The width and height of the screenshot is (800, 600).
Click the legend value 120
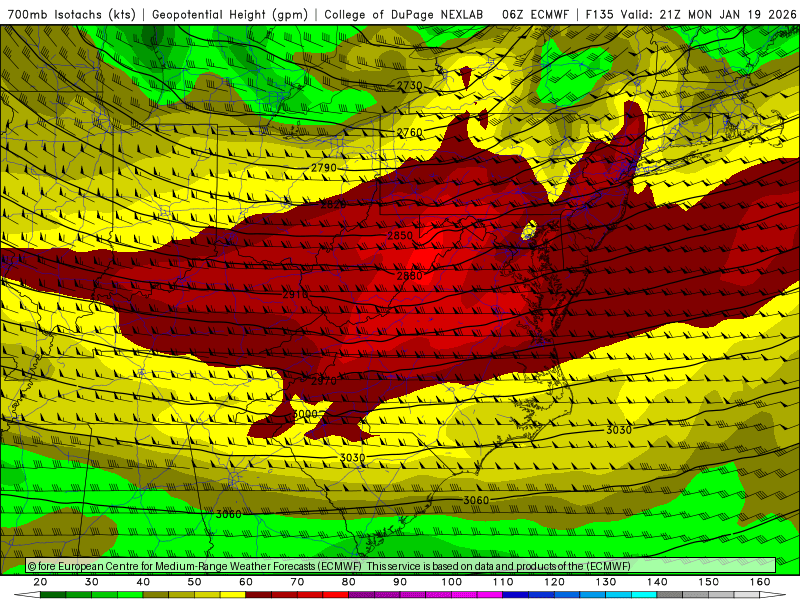554,582
